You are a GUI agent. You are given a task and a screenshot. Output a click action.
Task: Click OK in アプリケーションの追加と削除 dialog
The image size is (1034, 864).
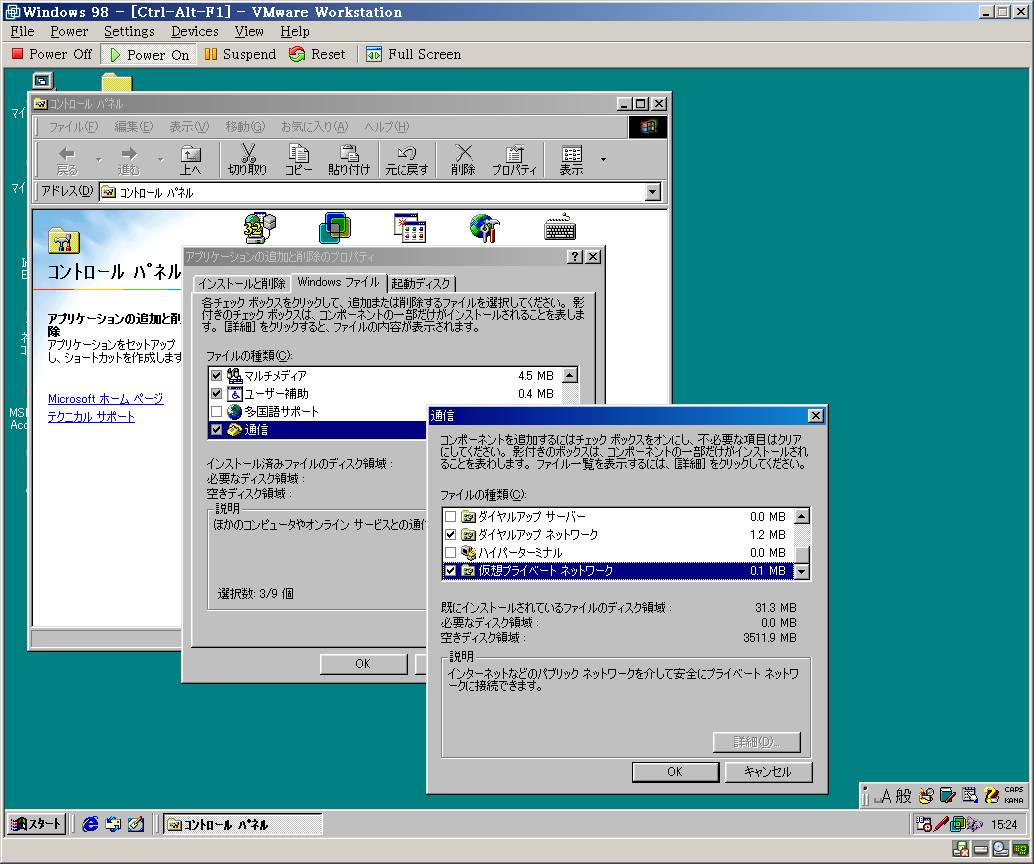click(x=363, y=663)
